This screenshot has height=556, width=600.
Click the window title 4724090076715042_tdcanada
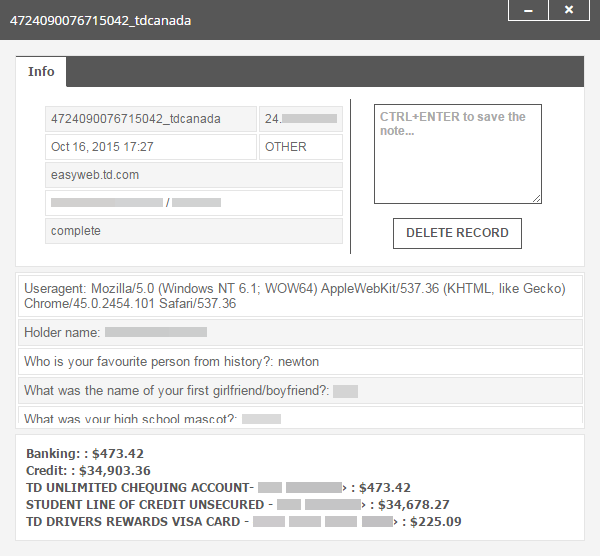point(100,20)
